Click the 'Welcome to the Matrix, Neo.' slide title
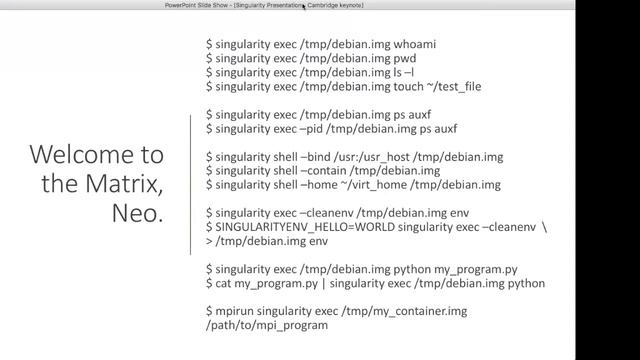640x360 pixels. click(x=96, y=184)
